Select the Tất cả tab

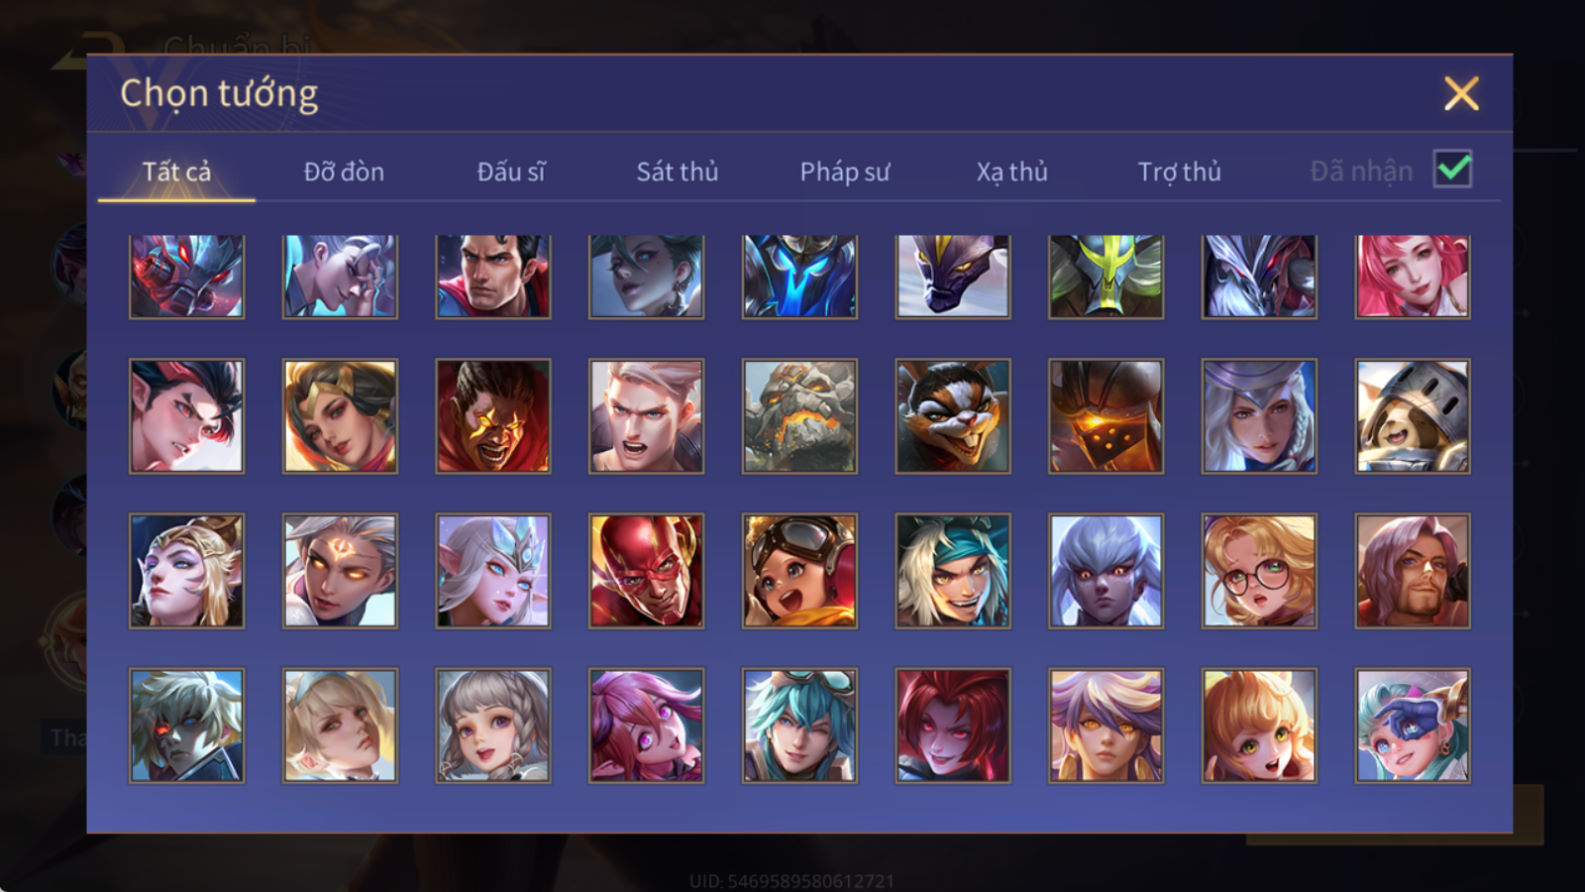click(x=176, y=172)
